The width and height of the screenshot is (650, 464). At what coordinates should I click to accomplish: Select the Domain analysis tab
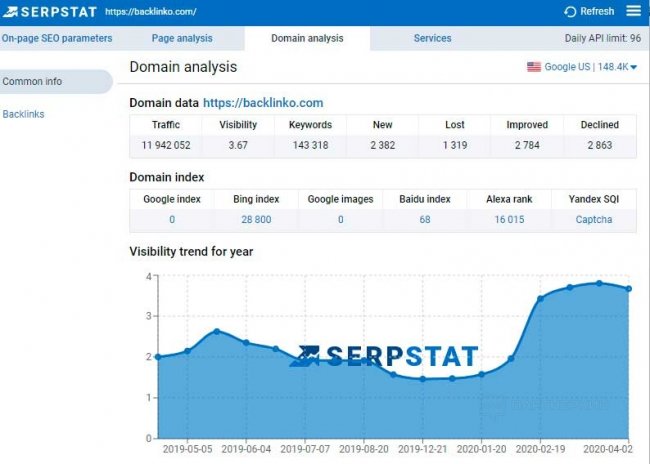[307, 39]
